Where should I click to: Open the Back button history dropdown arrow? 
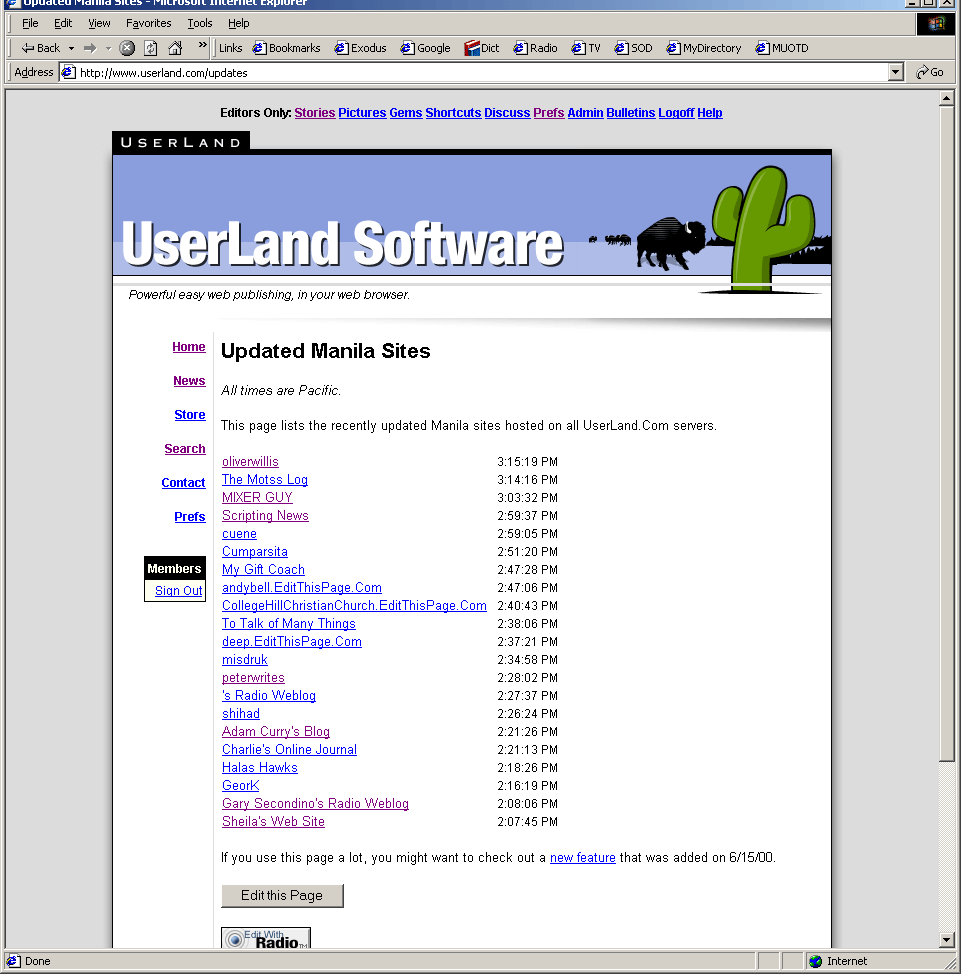pyautogui.click(x=71, y=48)
